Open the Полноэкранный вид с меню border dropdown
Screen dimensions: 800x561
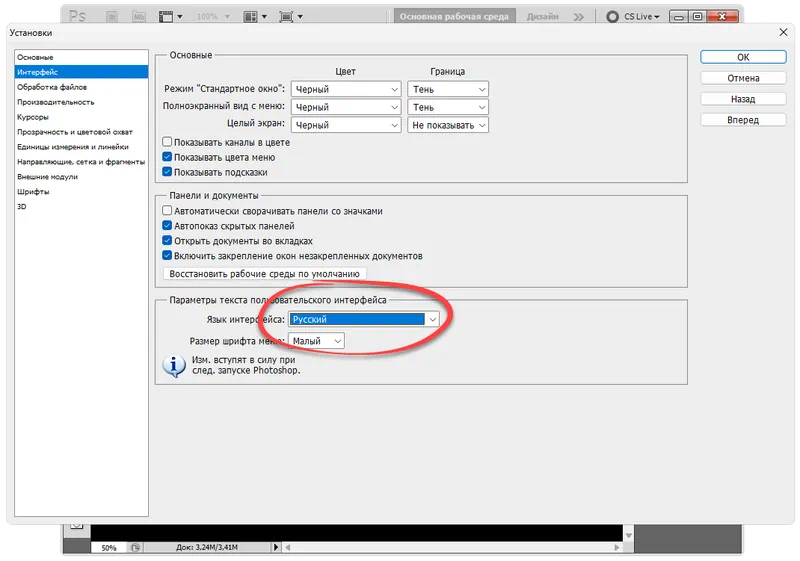click(x=448, y=107)
